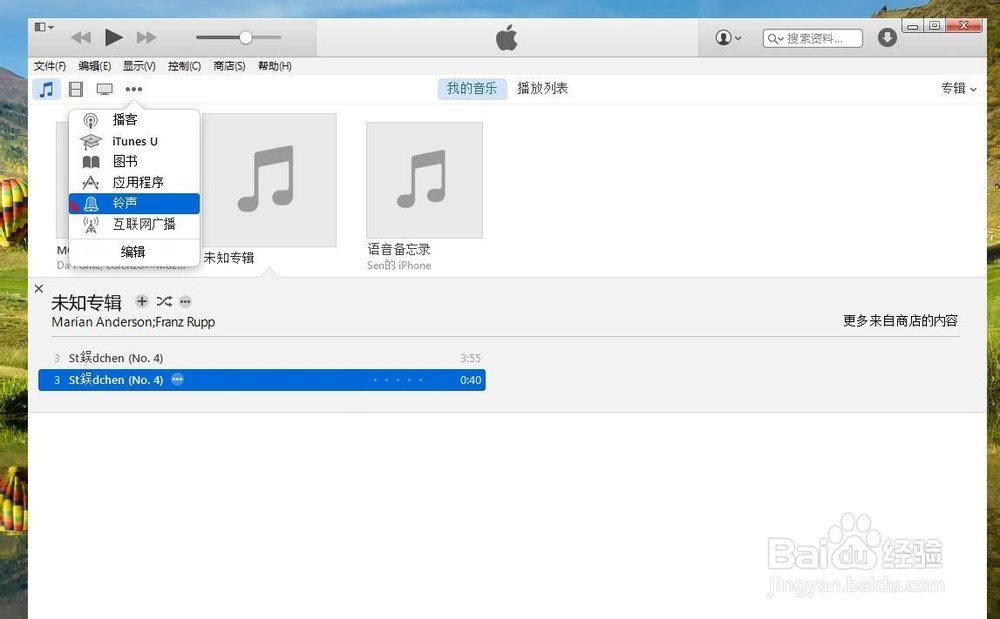Open the Movies filmstrip icon

76,89
